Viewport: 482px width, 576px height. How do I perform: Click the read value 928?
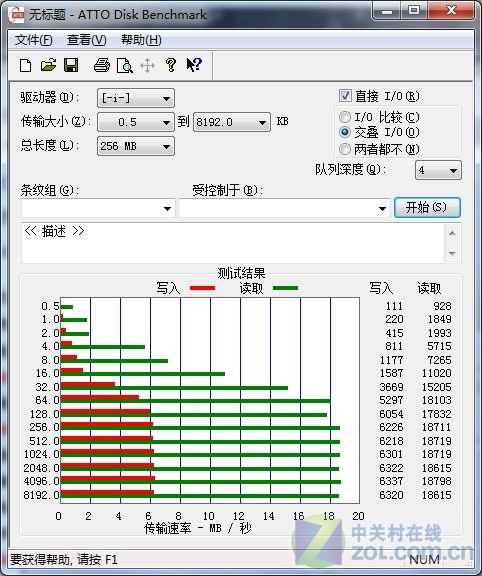click(x=442, y=306)
